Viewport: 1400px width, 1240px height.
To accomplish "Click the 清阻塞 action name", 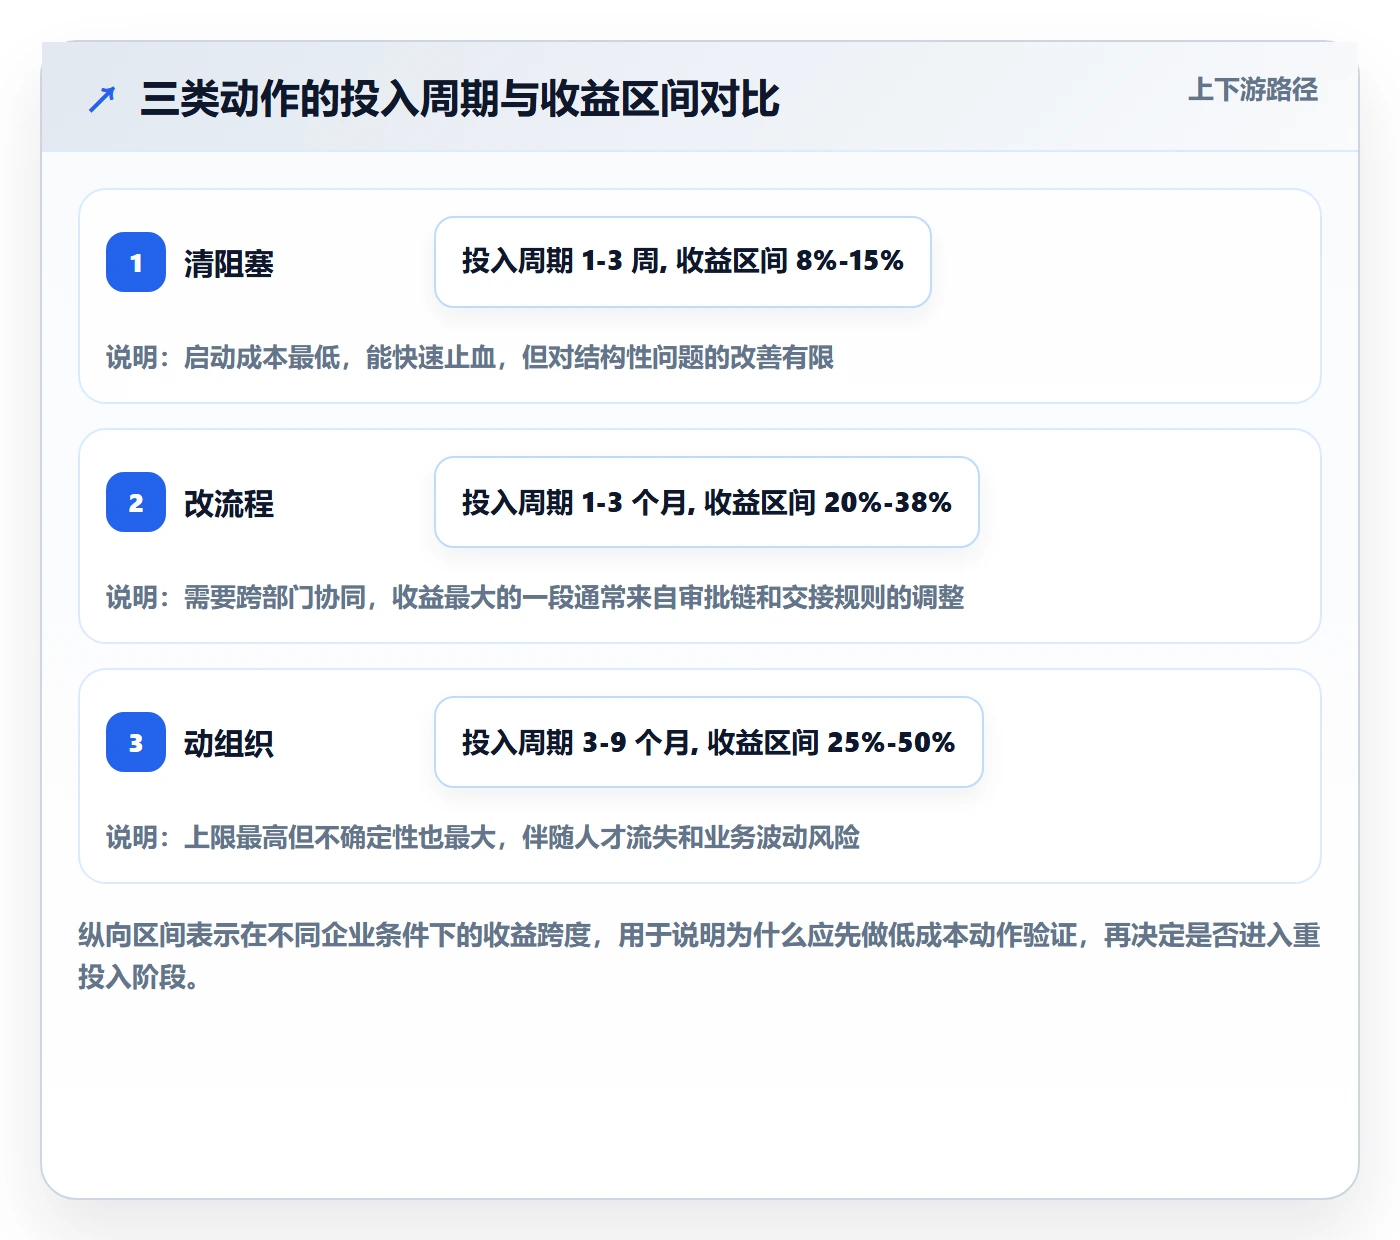I will (229, 263).
